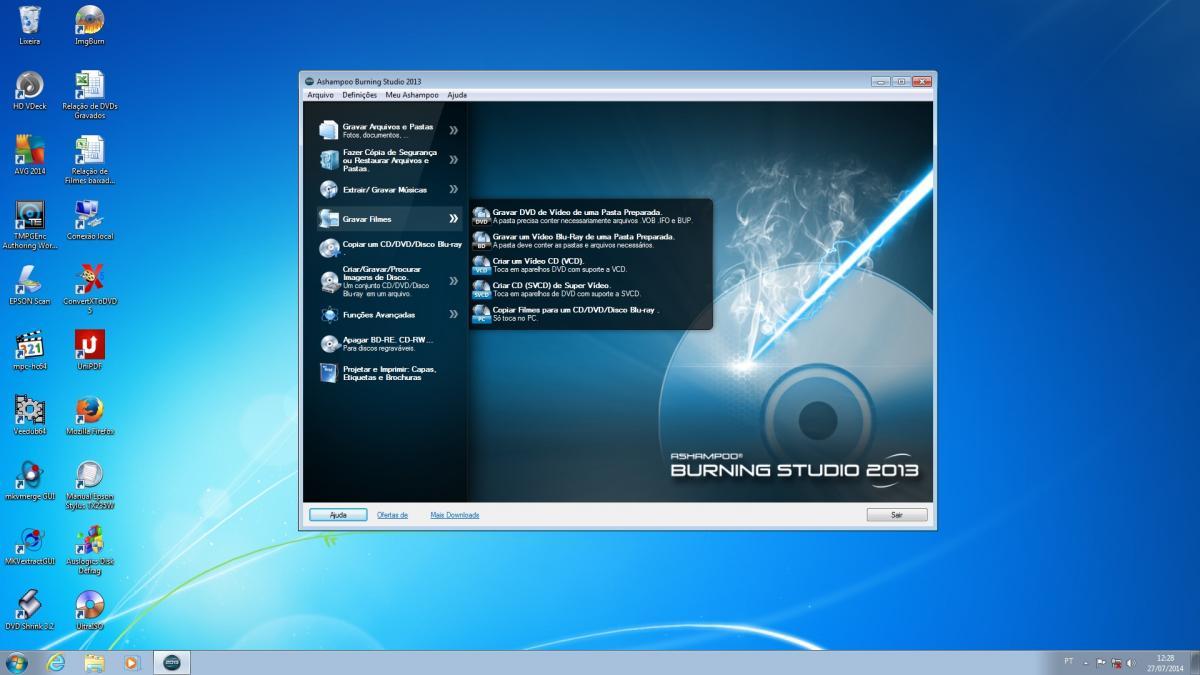This screenshot has width=1200, height=675.
Task: Click the Gravar Arquivos e Pastas icon
Action: click(328, 130)
